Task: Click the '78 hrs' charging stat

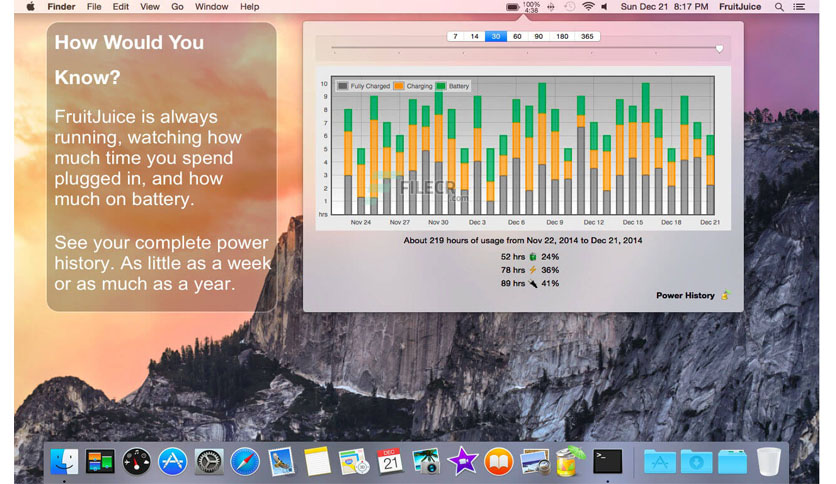Action: click(x=512, y=270)
